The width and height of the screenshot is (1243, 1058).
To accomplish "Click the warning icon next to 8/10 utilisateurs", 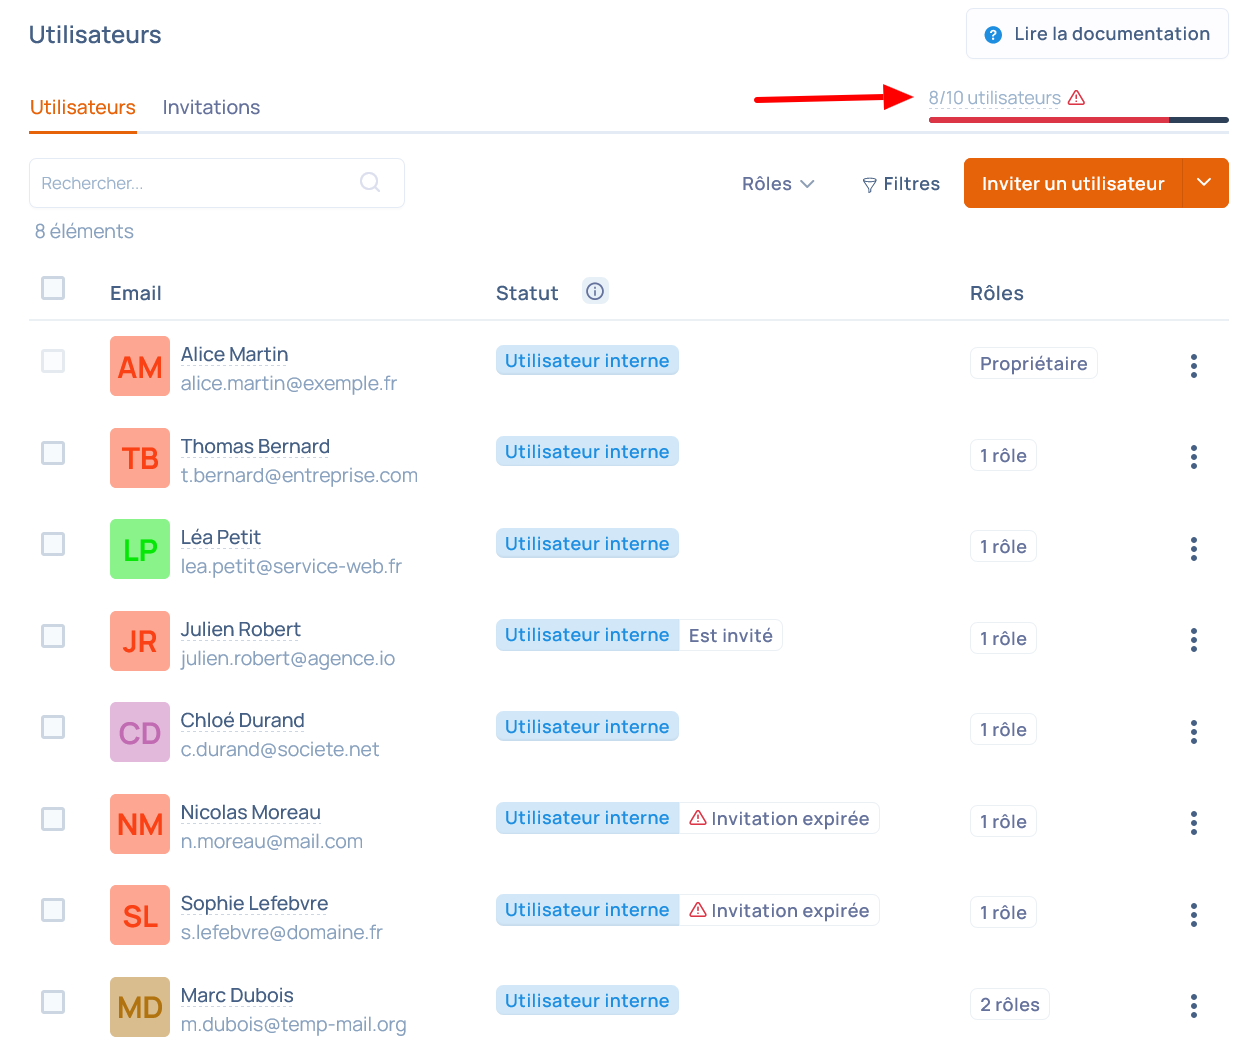I will pyautogui.click(x=1076, y=98).
